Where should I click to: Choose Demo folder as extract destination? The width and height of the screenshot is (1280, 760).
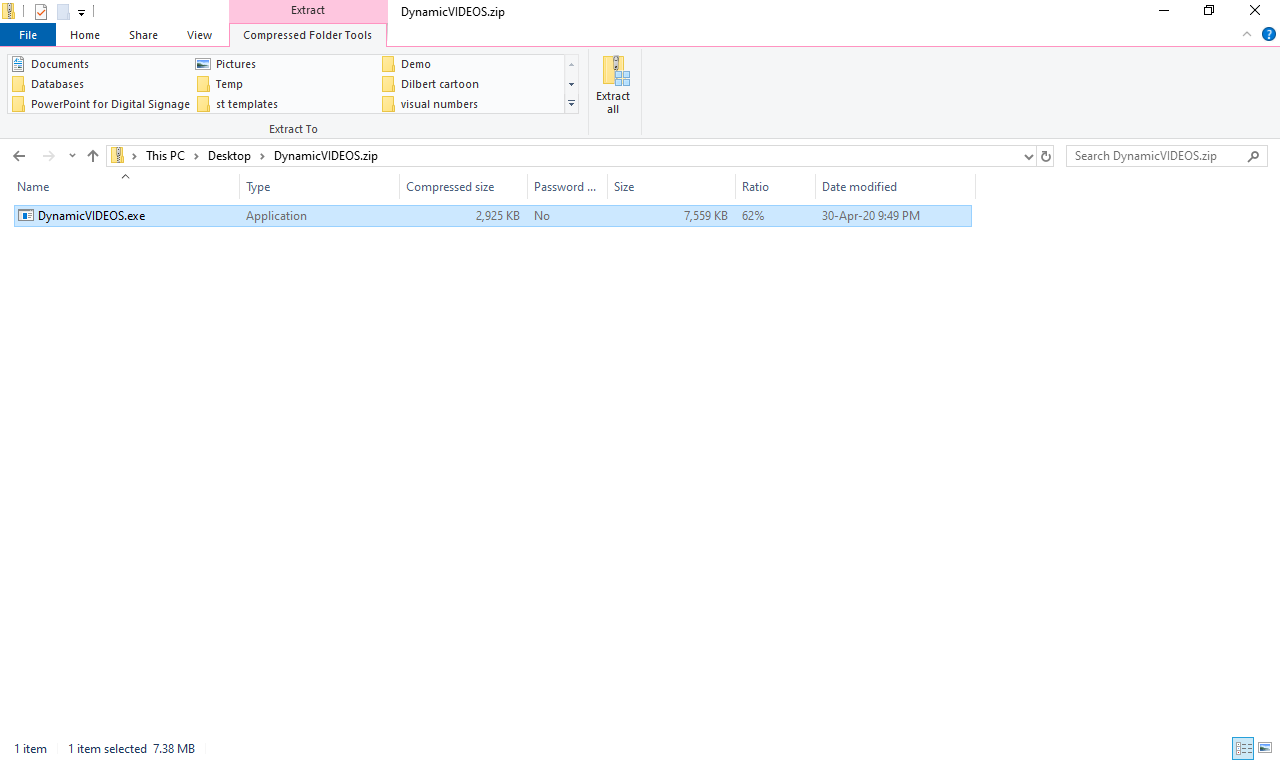click(406, 64)
